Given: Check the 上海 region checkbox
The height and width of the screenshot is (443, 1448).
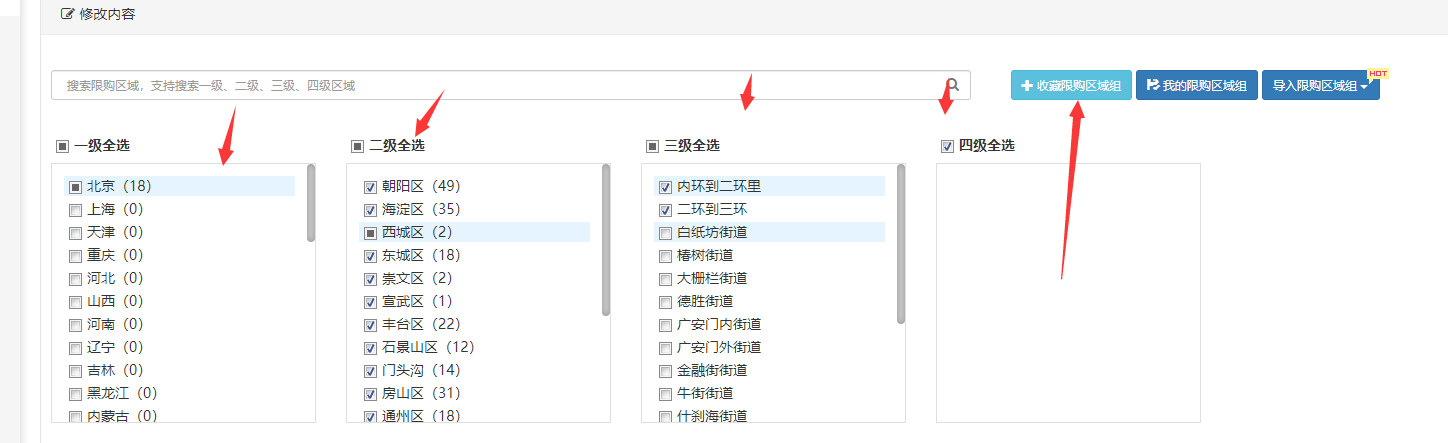Looking at the screenshot, I should click(75, 210).
